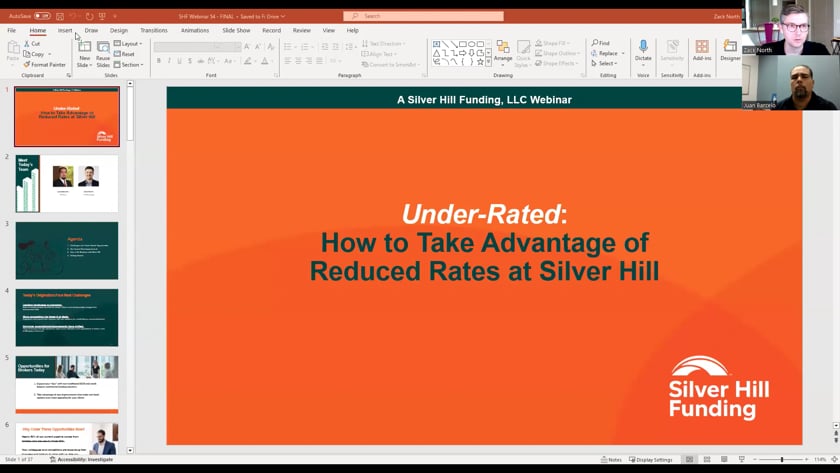
Task: Open the File menu
Action: coord(12,31)
